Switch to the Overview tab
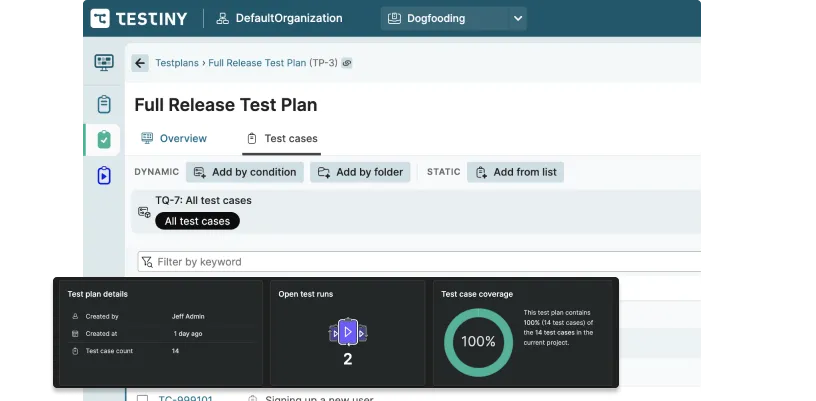 click(174, 138)
